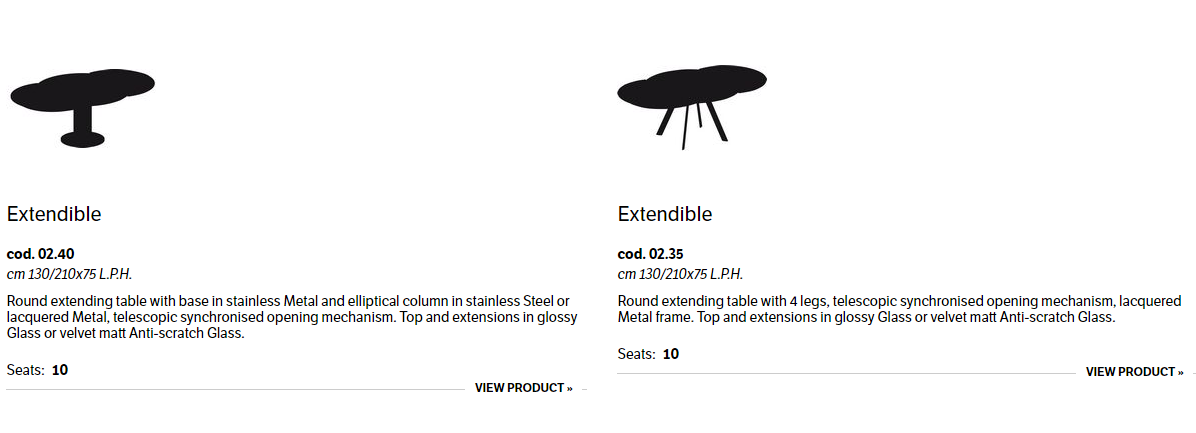
Task: Select the product code "cod. 02.40"
Action: [40, 254]
